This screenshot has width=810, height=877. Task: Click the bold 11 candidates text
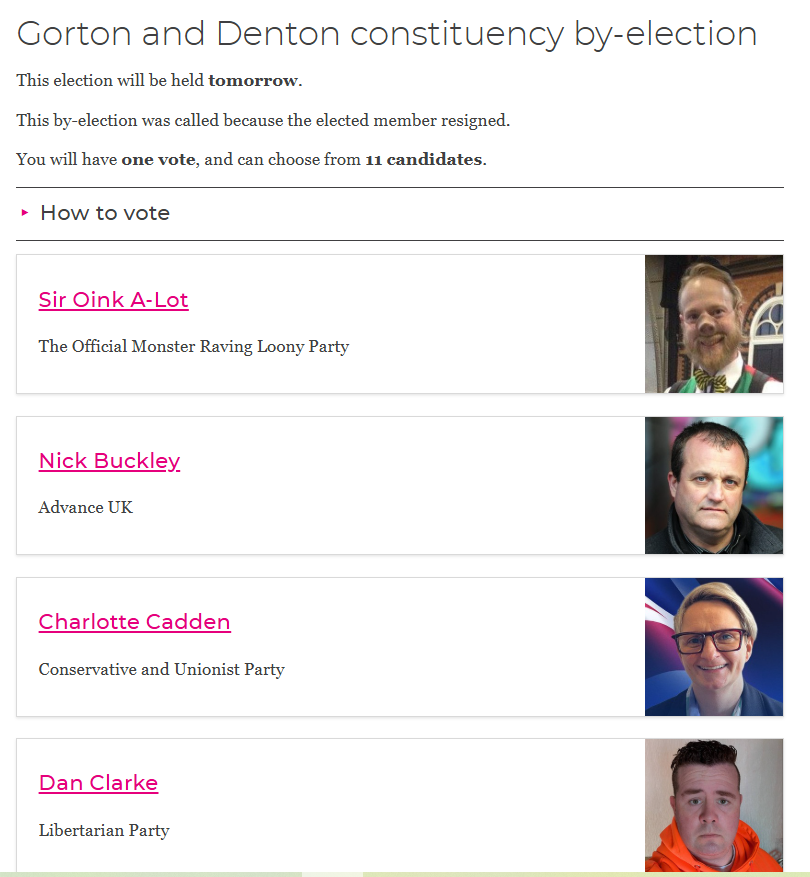click(424, 160)
